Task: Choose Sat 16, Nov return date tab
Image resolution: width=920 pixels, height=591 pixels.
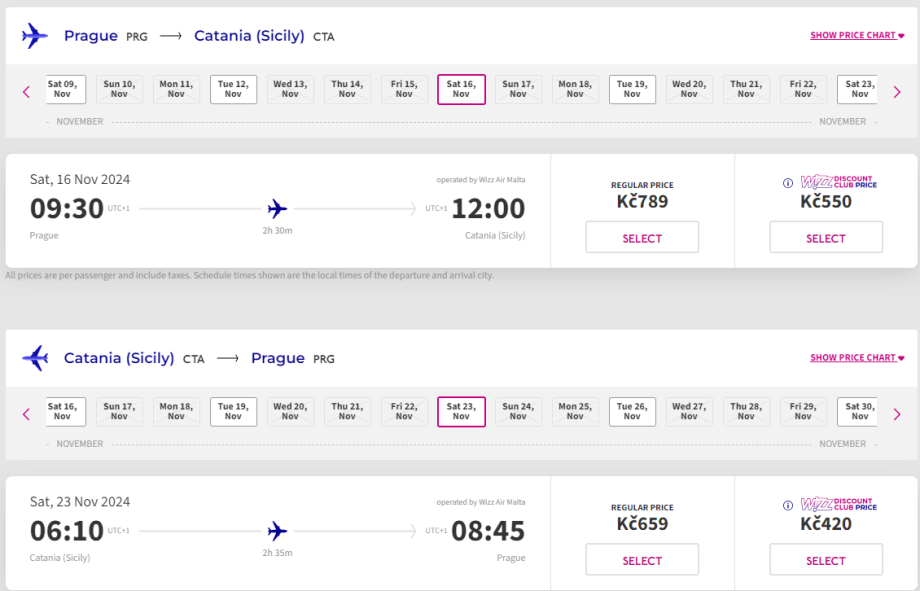Action: click(62, 411)
